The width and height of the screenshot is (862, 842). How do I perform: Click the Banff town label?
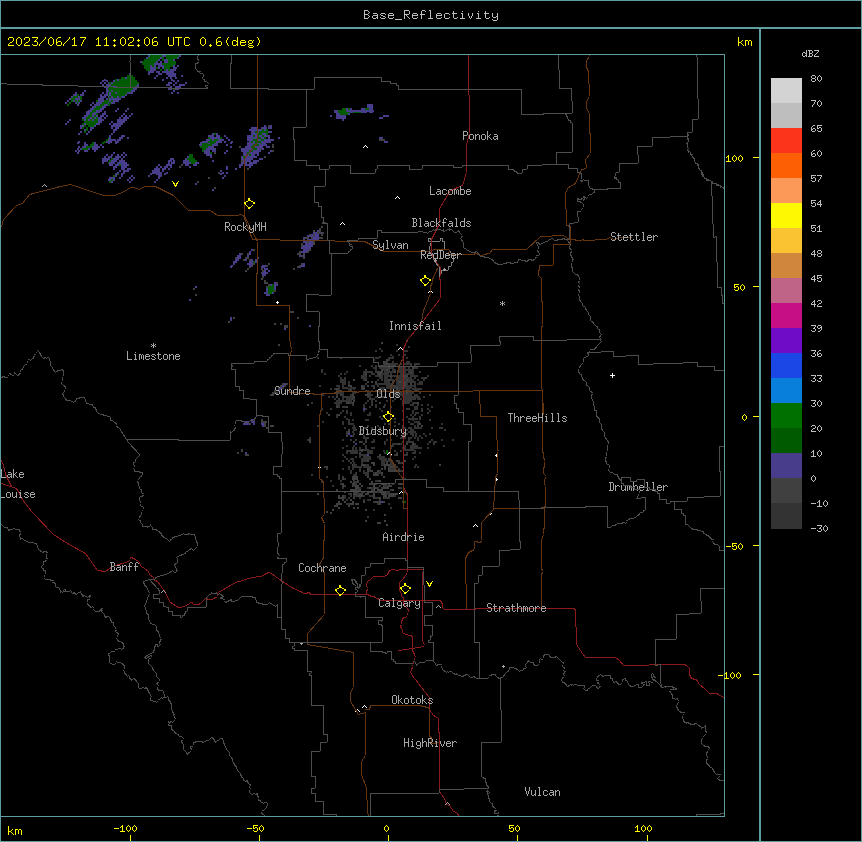pos(124,567)
